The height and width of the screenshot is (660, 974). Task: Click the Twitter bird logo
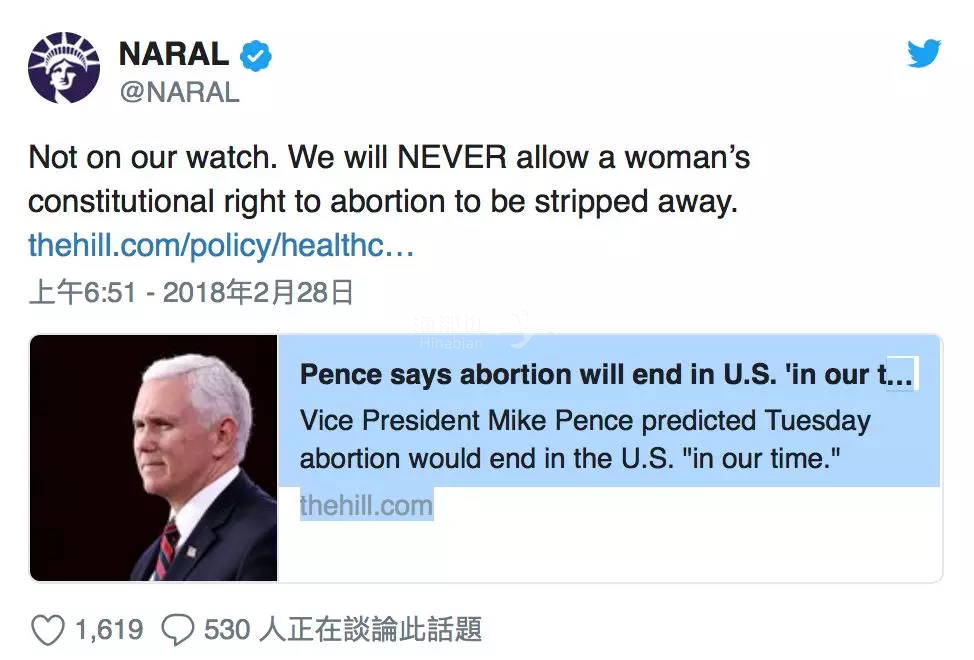pos(924,54)
